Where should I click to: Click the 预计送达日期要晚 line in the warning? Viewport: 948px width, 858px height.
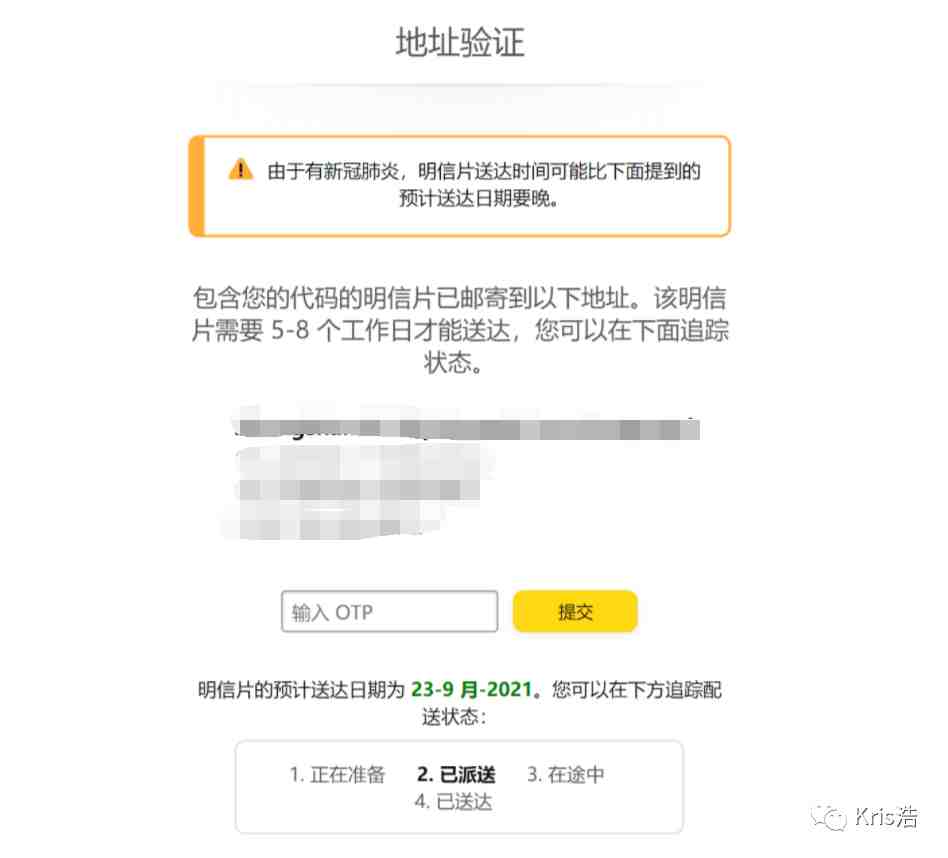478,198
